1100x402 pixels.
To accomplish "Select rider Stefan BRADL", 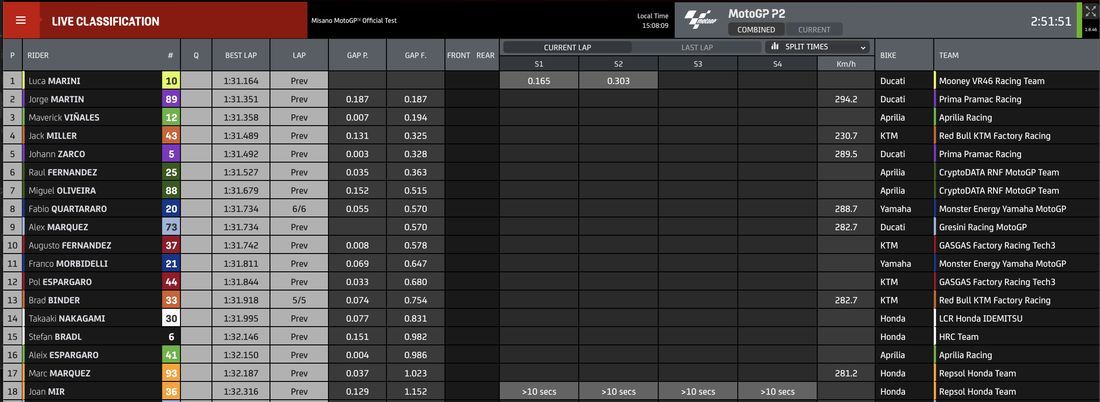I will [55, 336].
